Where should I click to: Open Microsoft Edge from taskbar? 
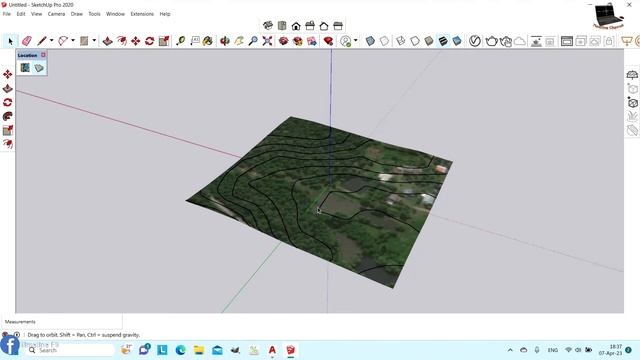[x=180, y=350]
